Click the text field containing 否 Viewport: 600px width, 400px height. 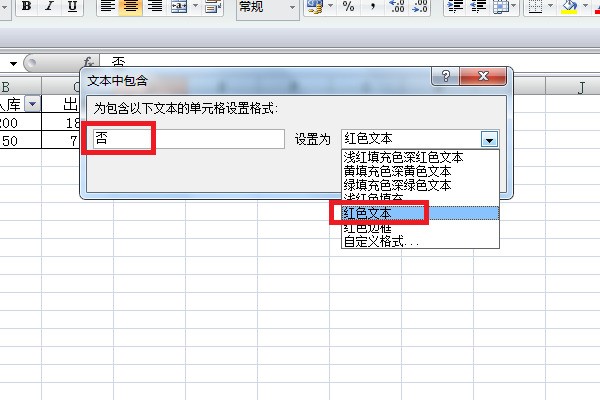tap(189, 139)
